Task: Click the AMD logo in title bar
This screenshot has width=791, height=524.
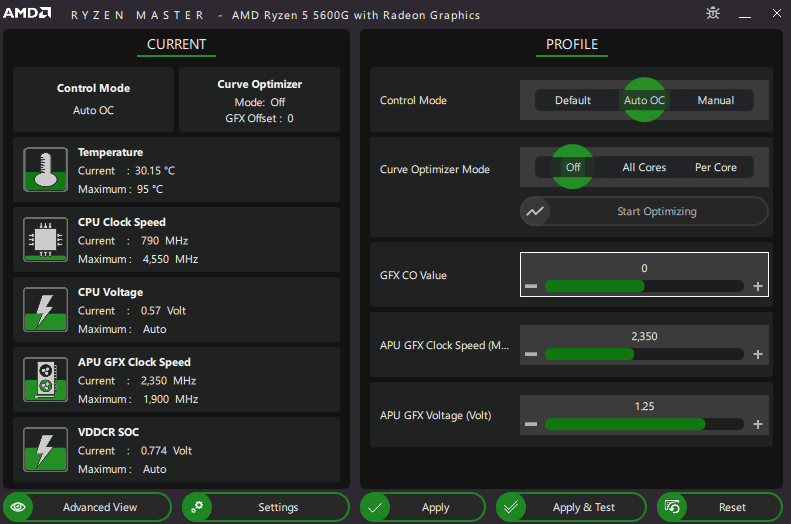Action: 27,13
